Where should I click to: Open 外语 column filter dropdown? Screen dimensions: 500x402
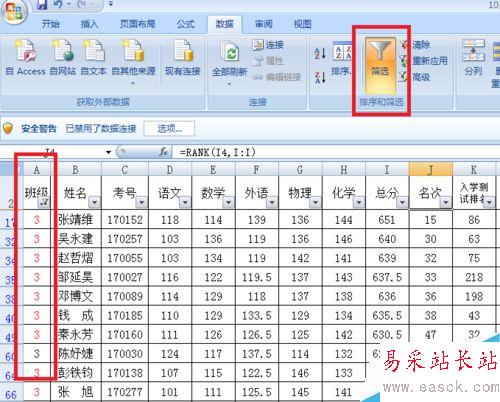click(272, 202)
